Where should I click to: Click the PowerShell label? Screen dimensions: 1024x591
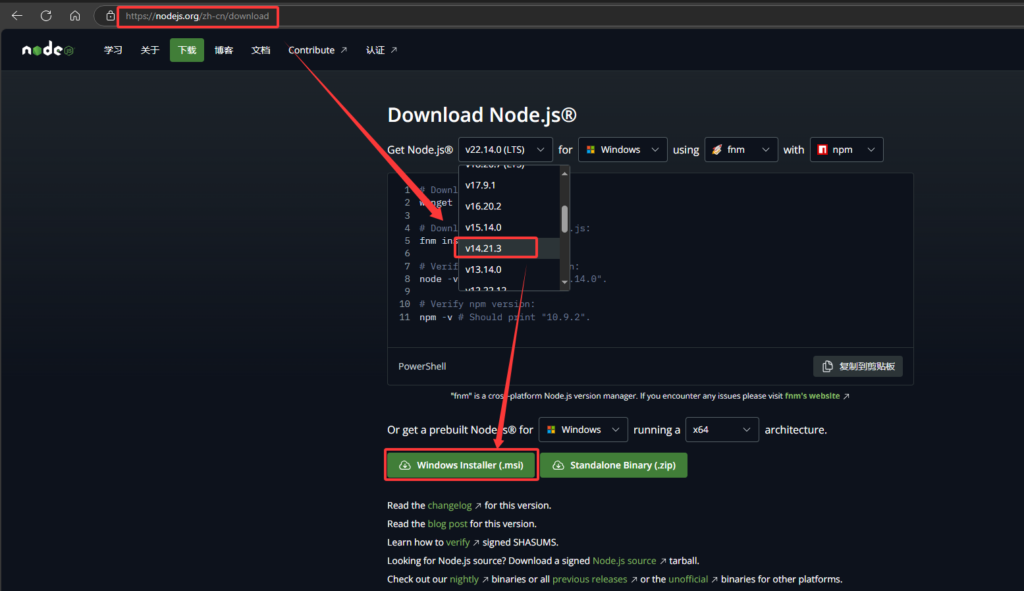[422, 366]
